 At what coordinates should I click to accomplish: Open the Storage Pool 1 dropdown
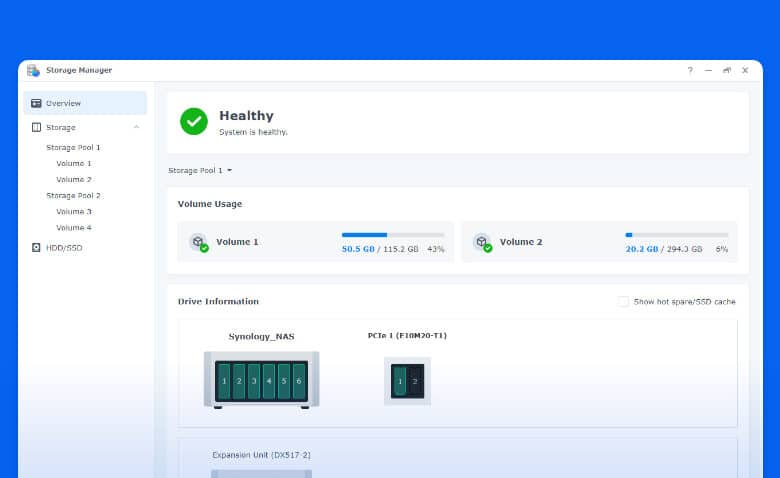point(200,170)
